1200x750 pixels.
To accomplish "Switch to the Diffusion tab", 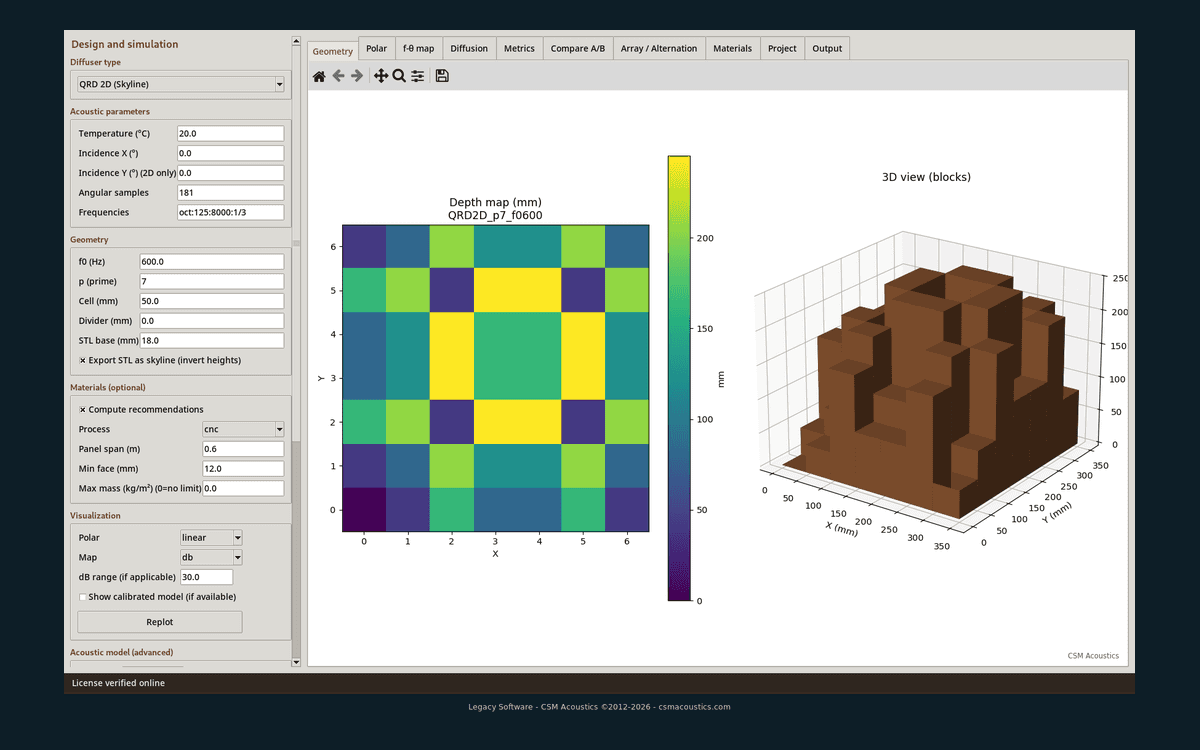I will (x=469, y=48).
